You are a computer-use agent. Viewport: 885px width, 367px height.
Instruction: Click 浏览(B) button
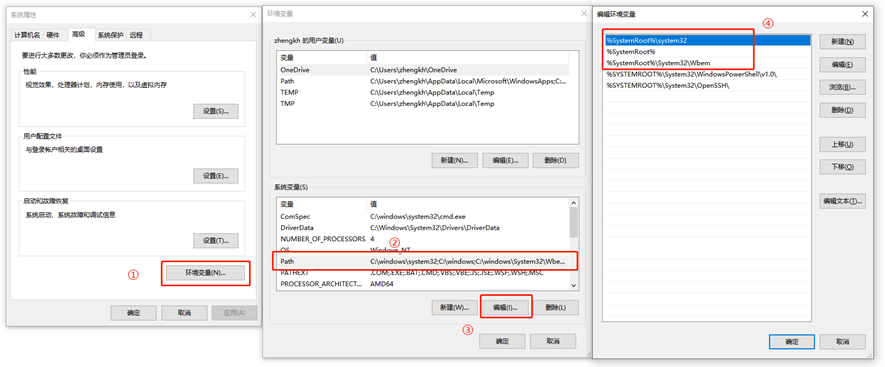tap(843, 87)
